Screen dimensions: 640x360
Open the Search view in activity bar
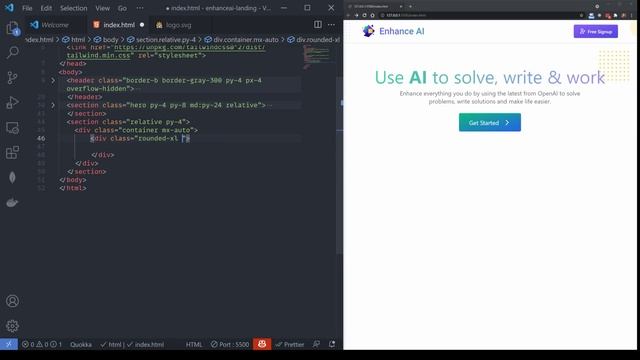click(x=13, y=52)
